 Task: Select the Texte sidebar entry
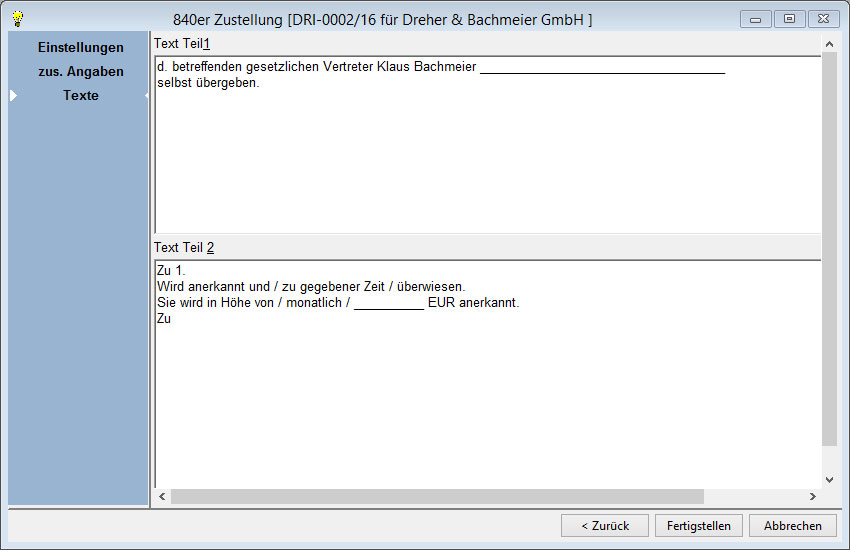click(80, 95)
